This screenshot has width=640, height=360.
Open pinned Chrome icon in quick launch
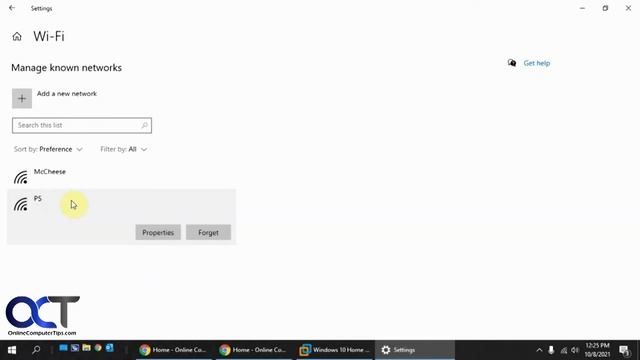98,348
